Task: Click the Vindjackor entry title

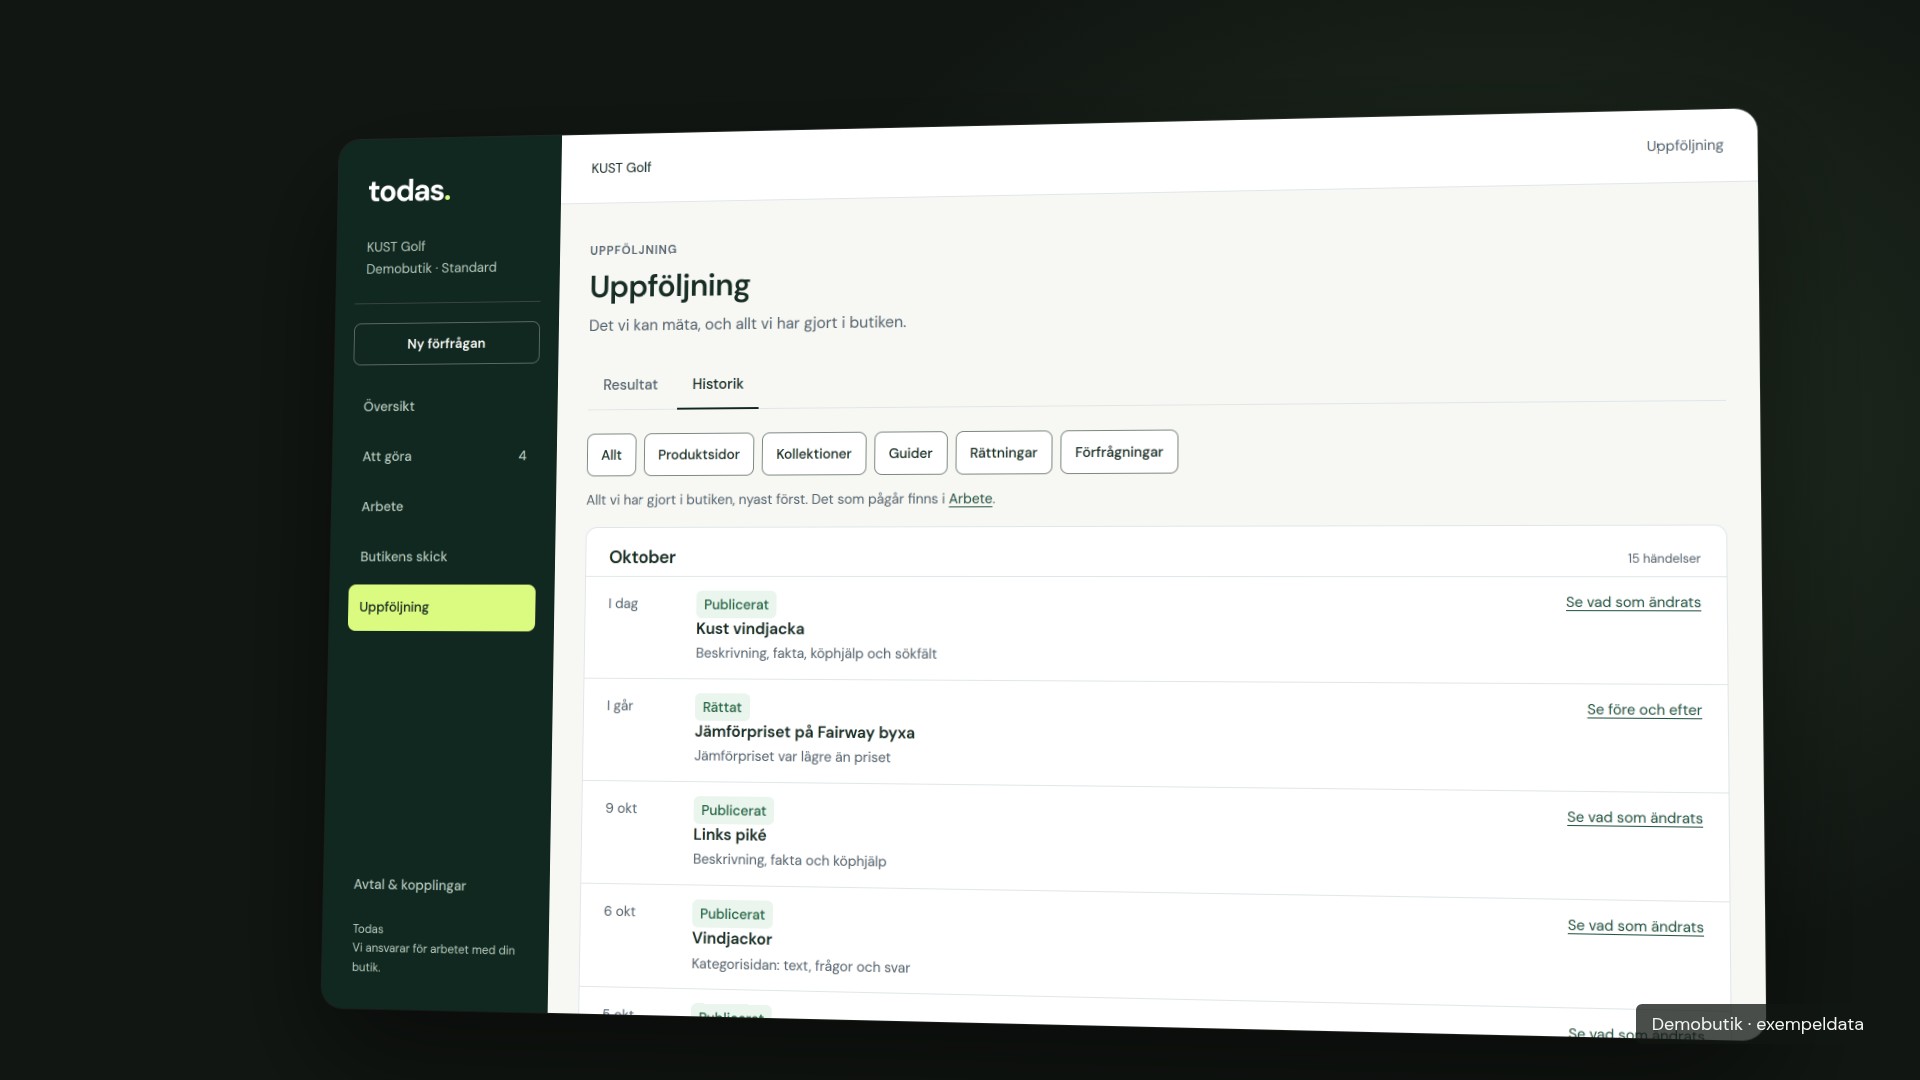Action: point(732,939)
